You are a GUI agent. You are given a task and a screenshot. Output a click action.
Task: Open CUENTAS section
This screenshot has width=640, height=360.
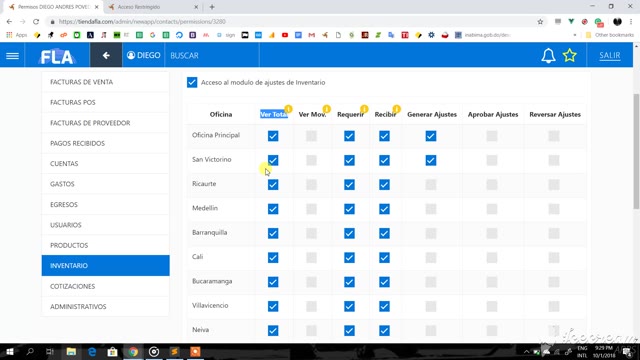(x=105, y=164)
